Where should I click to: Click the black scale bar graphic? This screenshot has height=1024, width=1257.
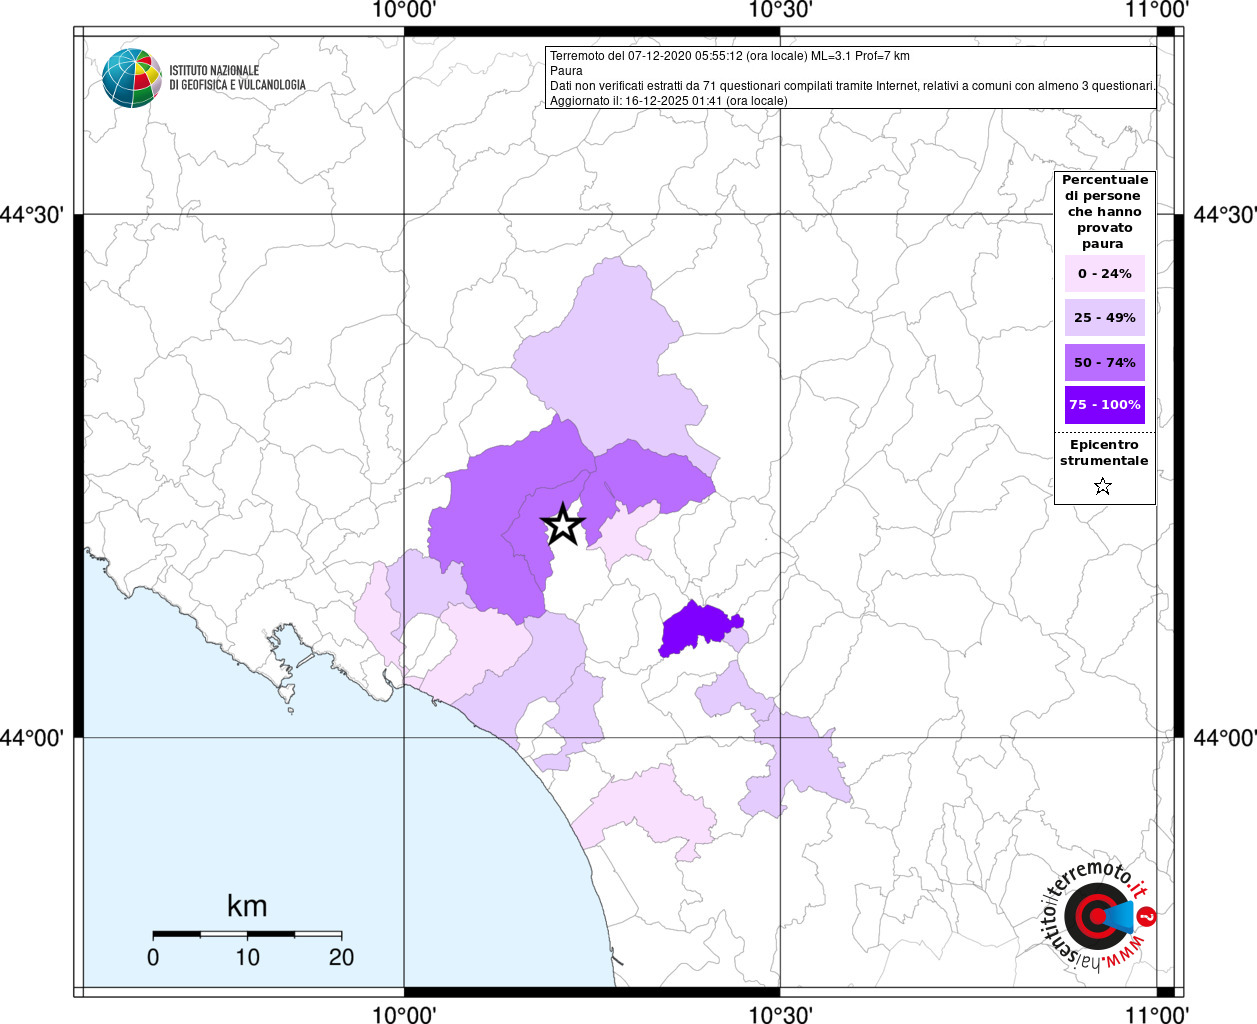tap(248, 934)
